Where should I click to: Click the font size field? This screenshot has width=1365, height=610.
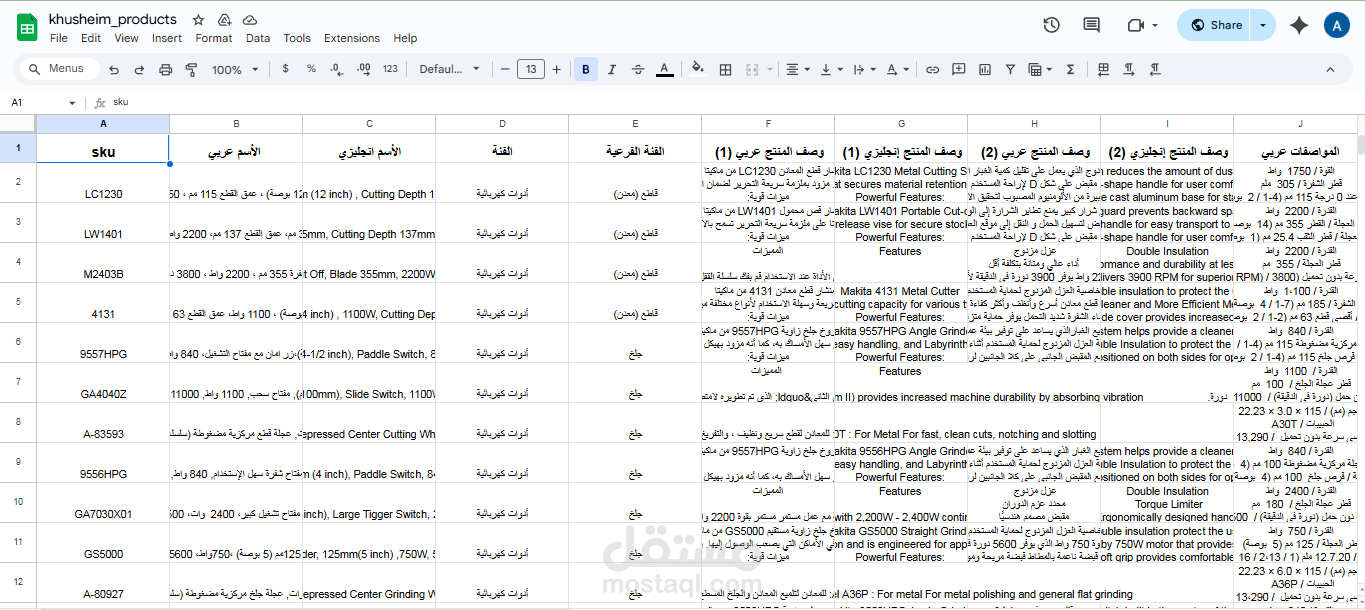click(x=530, y=69)
